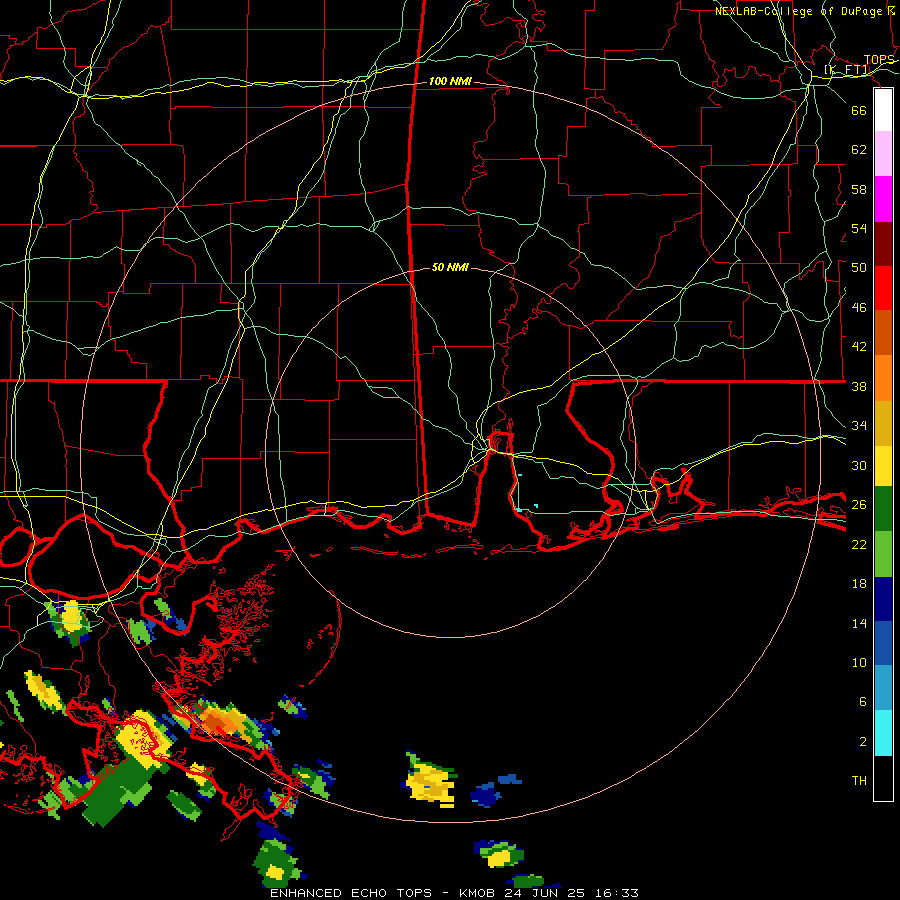This screenshot has height=900, width=900.
Task: Select the medium blue legend swatch
Action: (x=883, y=643)
